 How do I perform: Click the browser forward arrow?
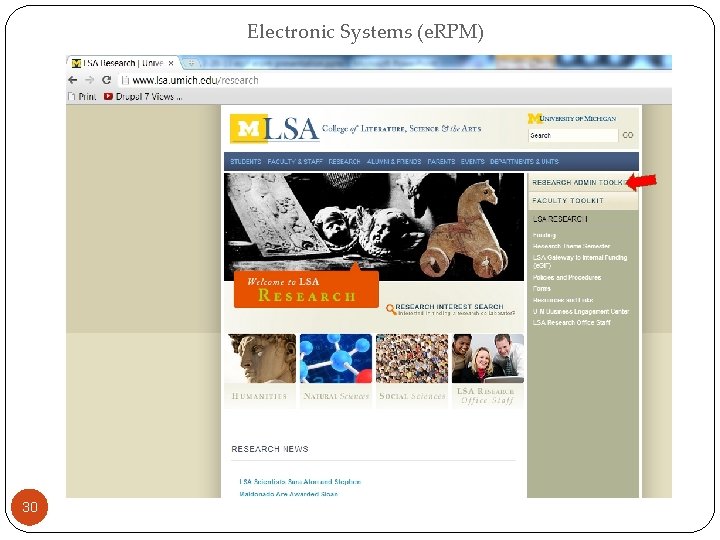pos(90,80)
